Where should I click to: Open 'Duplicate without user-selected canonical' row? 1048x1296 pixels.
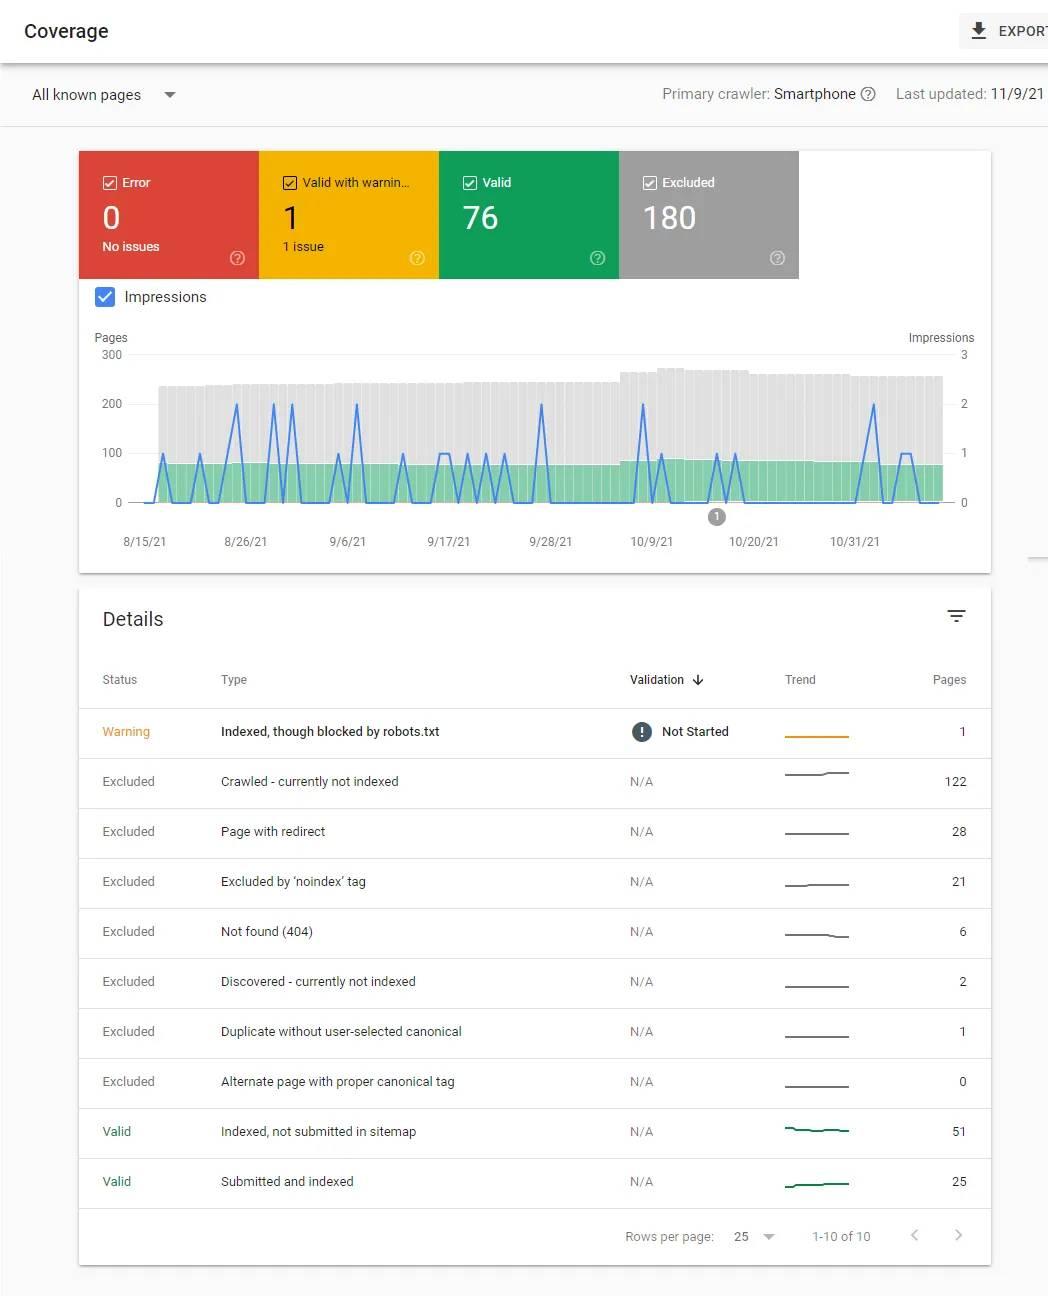point(535,1033)
